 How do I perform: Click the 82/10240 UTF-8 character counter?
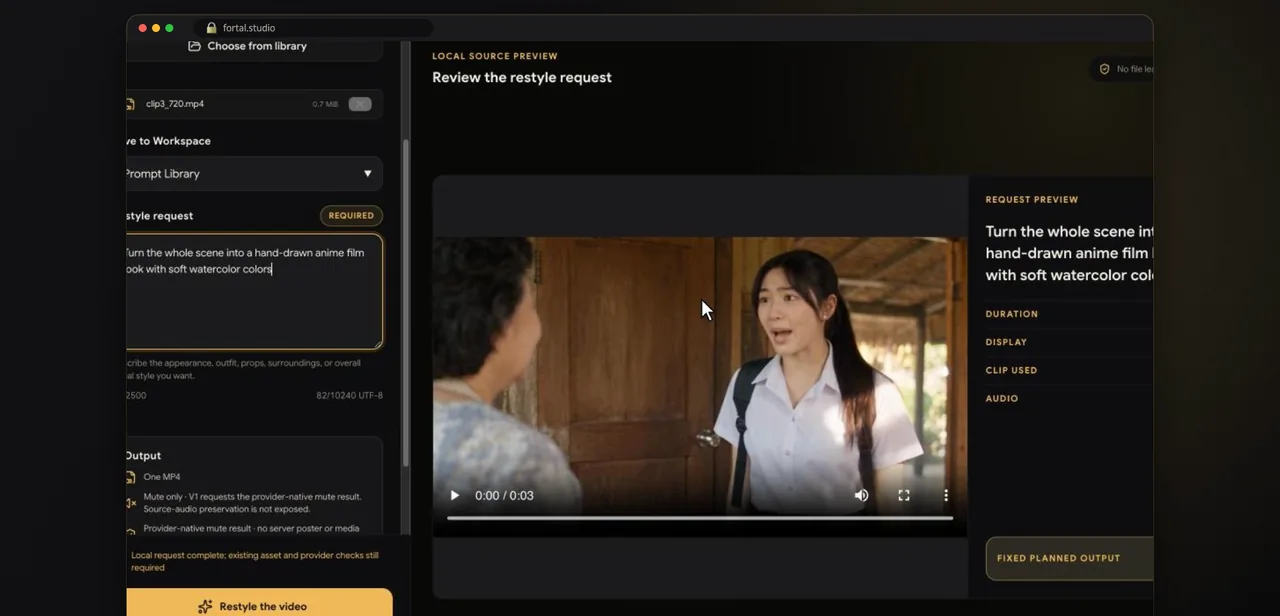click(349, 395)
